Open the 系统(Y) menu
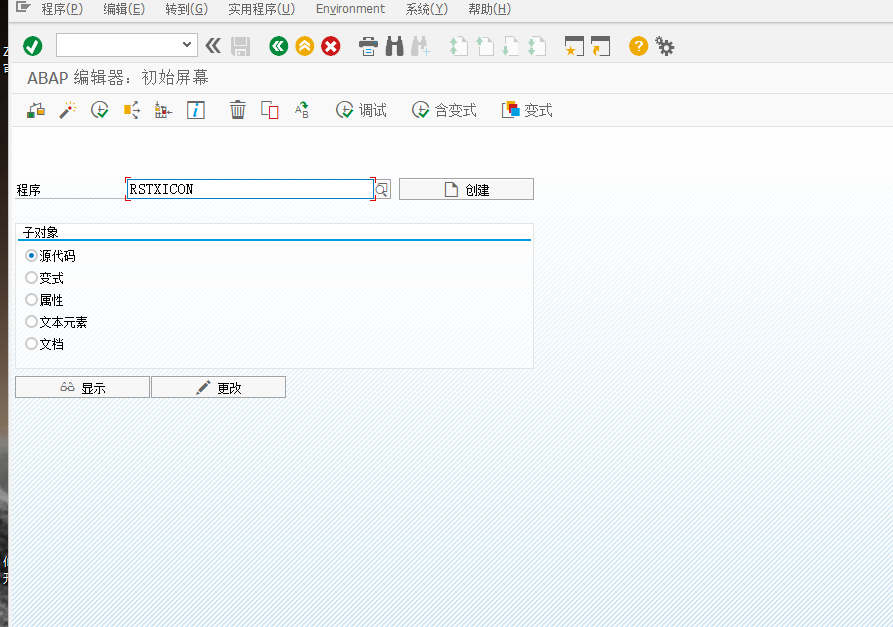893x627 pixels. click(427, 9)
